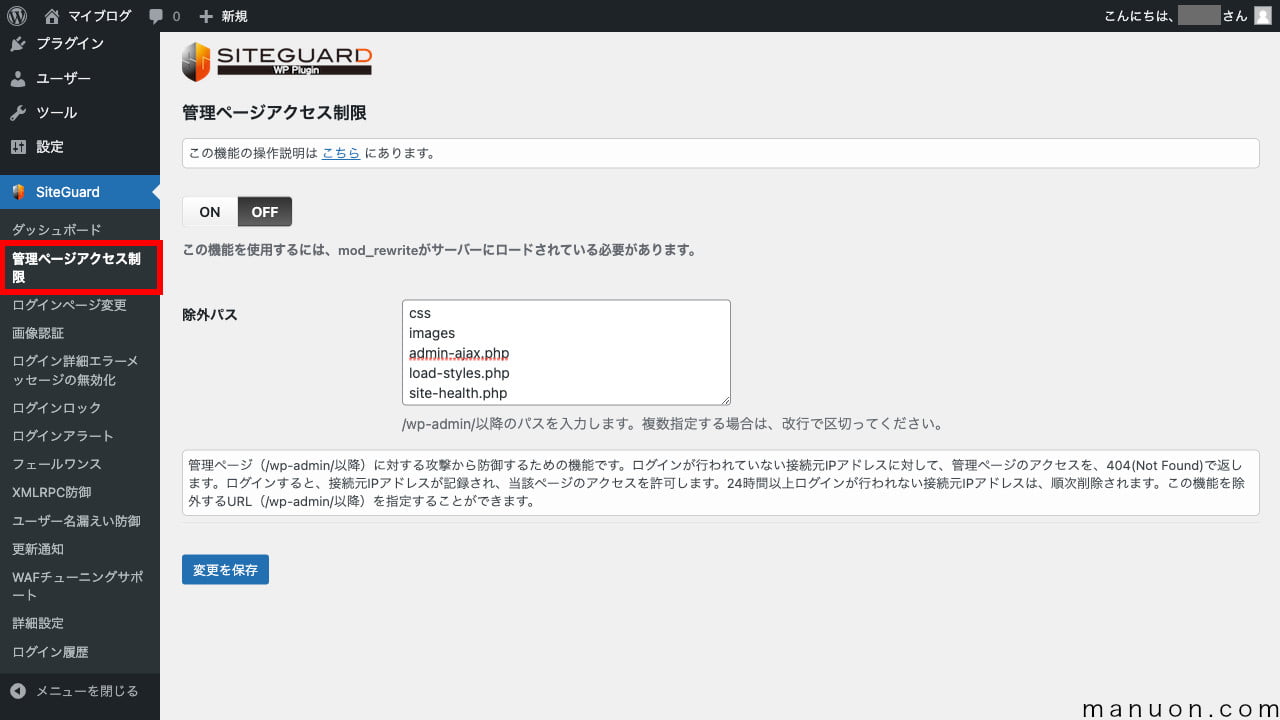Click the 除外パス label

pyautogui.click(x=210, y=314)
